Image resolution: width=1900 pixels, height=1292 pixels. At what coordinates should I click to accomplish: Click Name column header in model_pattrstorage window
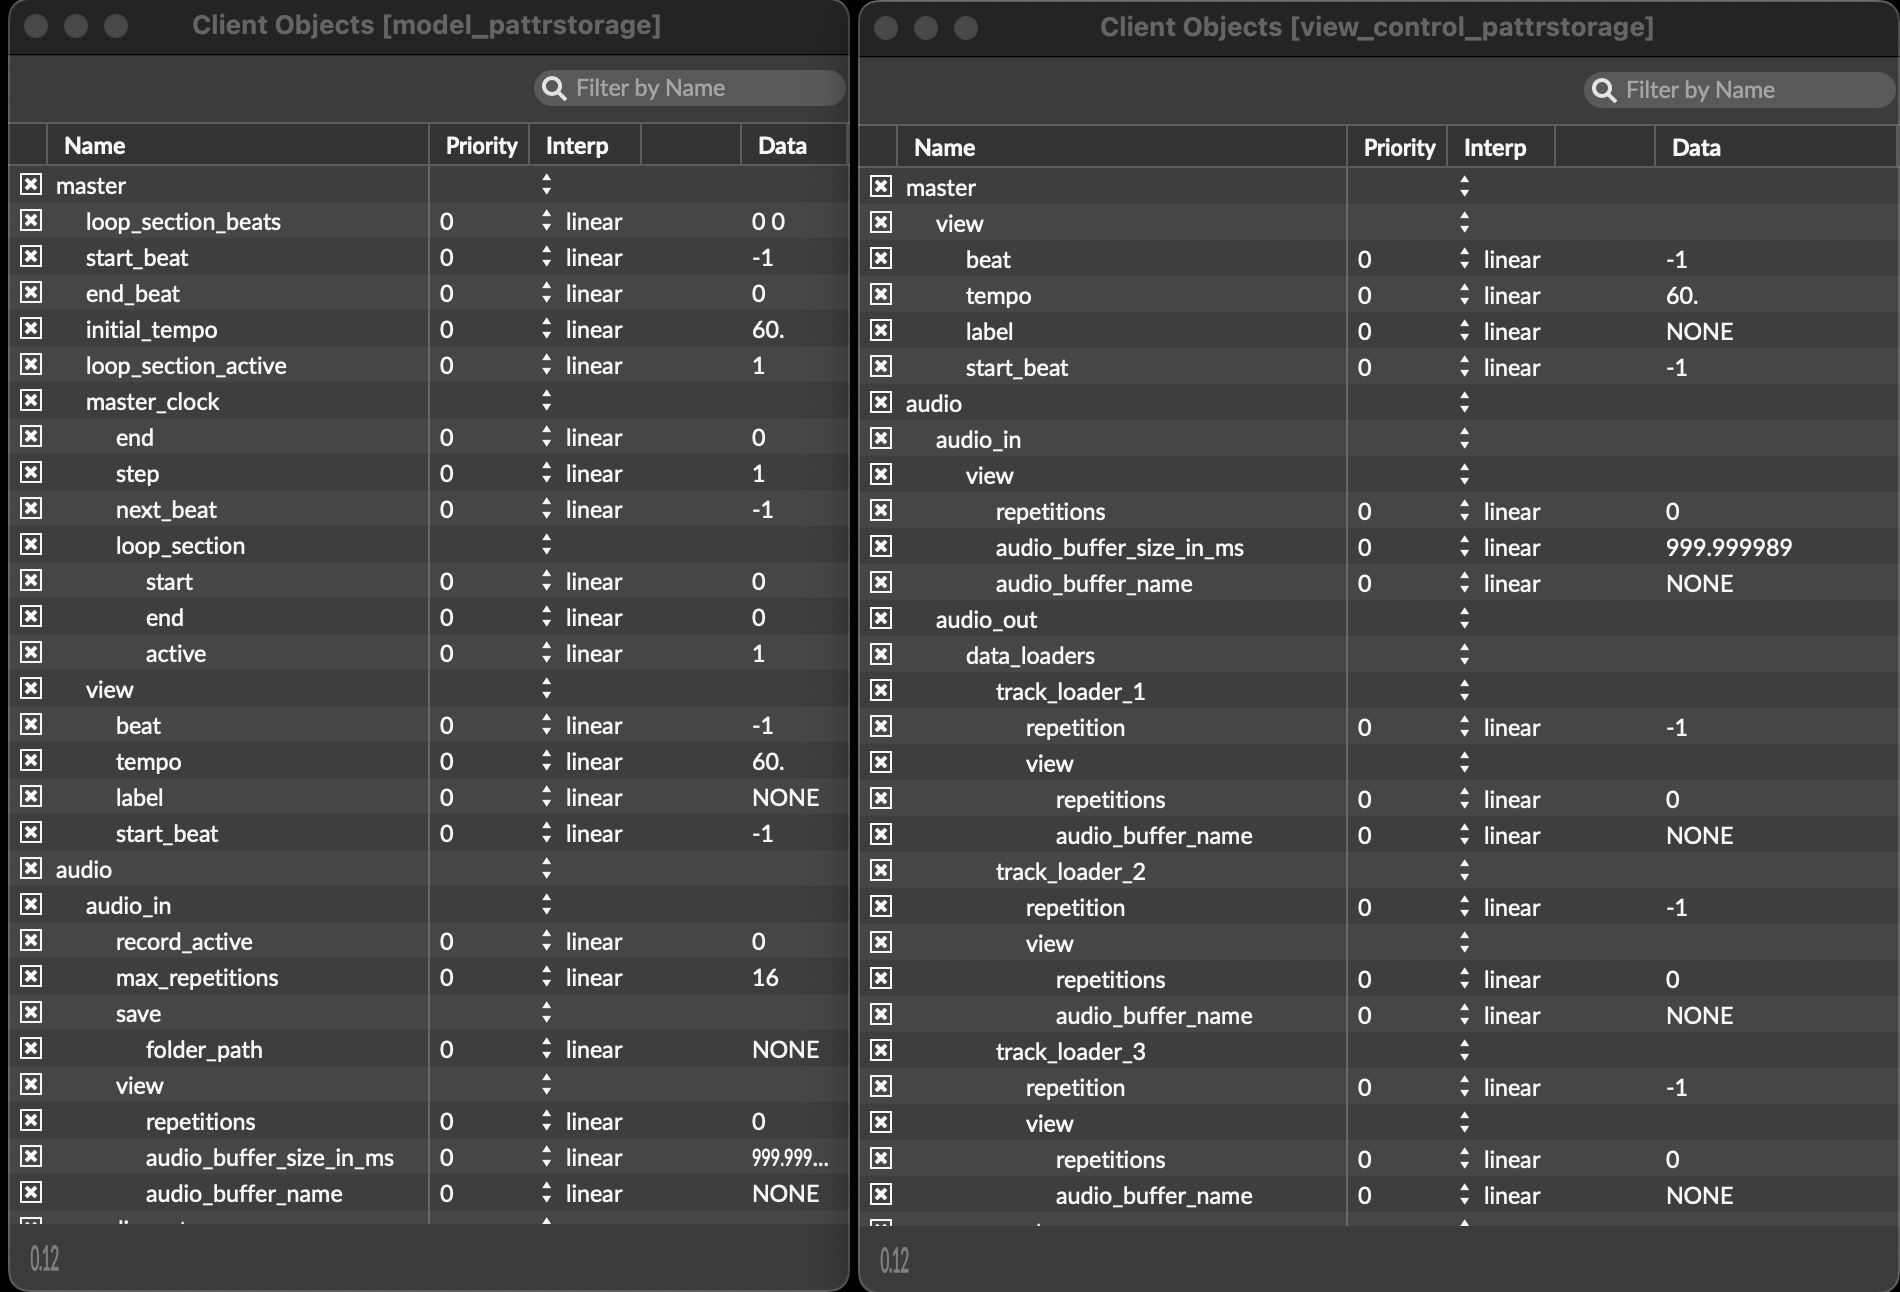tap(238, 146)
